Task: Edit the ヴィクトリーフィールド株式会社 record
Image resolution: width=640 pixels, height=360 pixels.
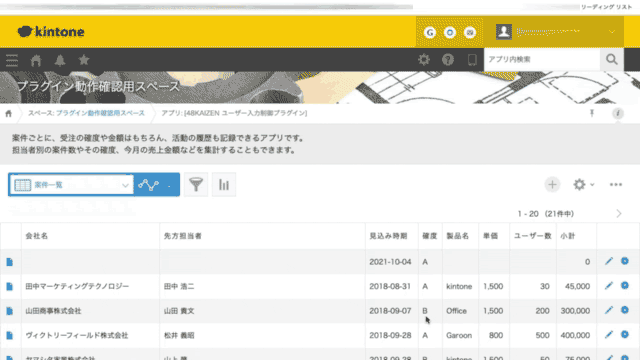Action: 609,335
